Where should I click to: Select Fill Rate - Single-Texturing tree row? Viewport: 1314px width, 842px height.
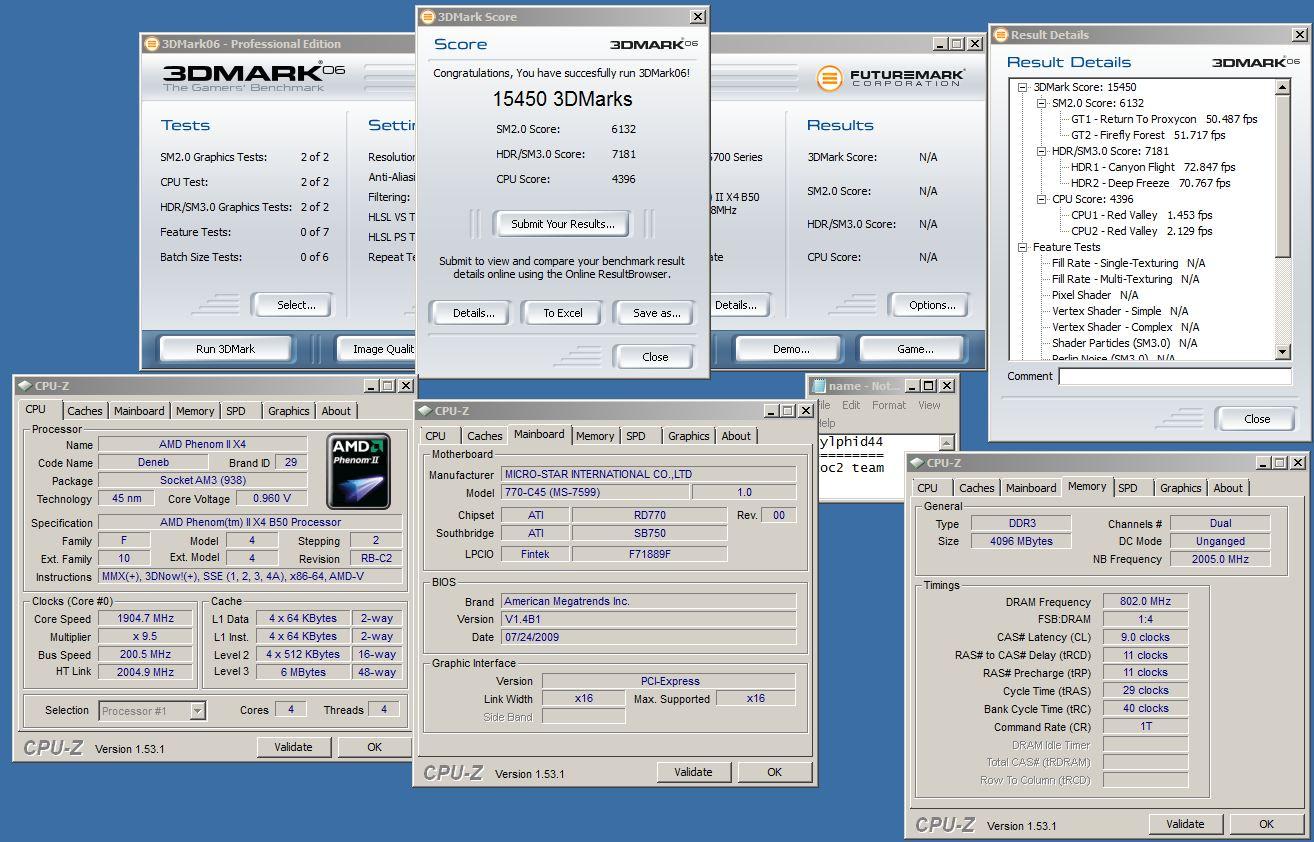1128,263
